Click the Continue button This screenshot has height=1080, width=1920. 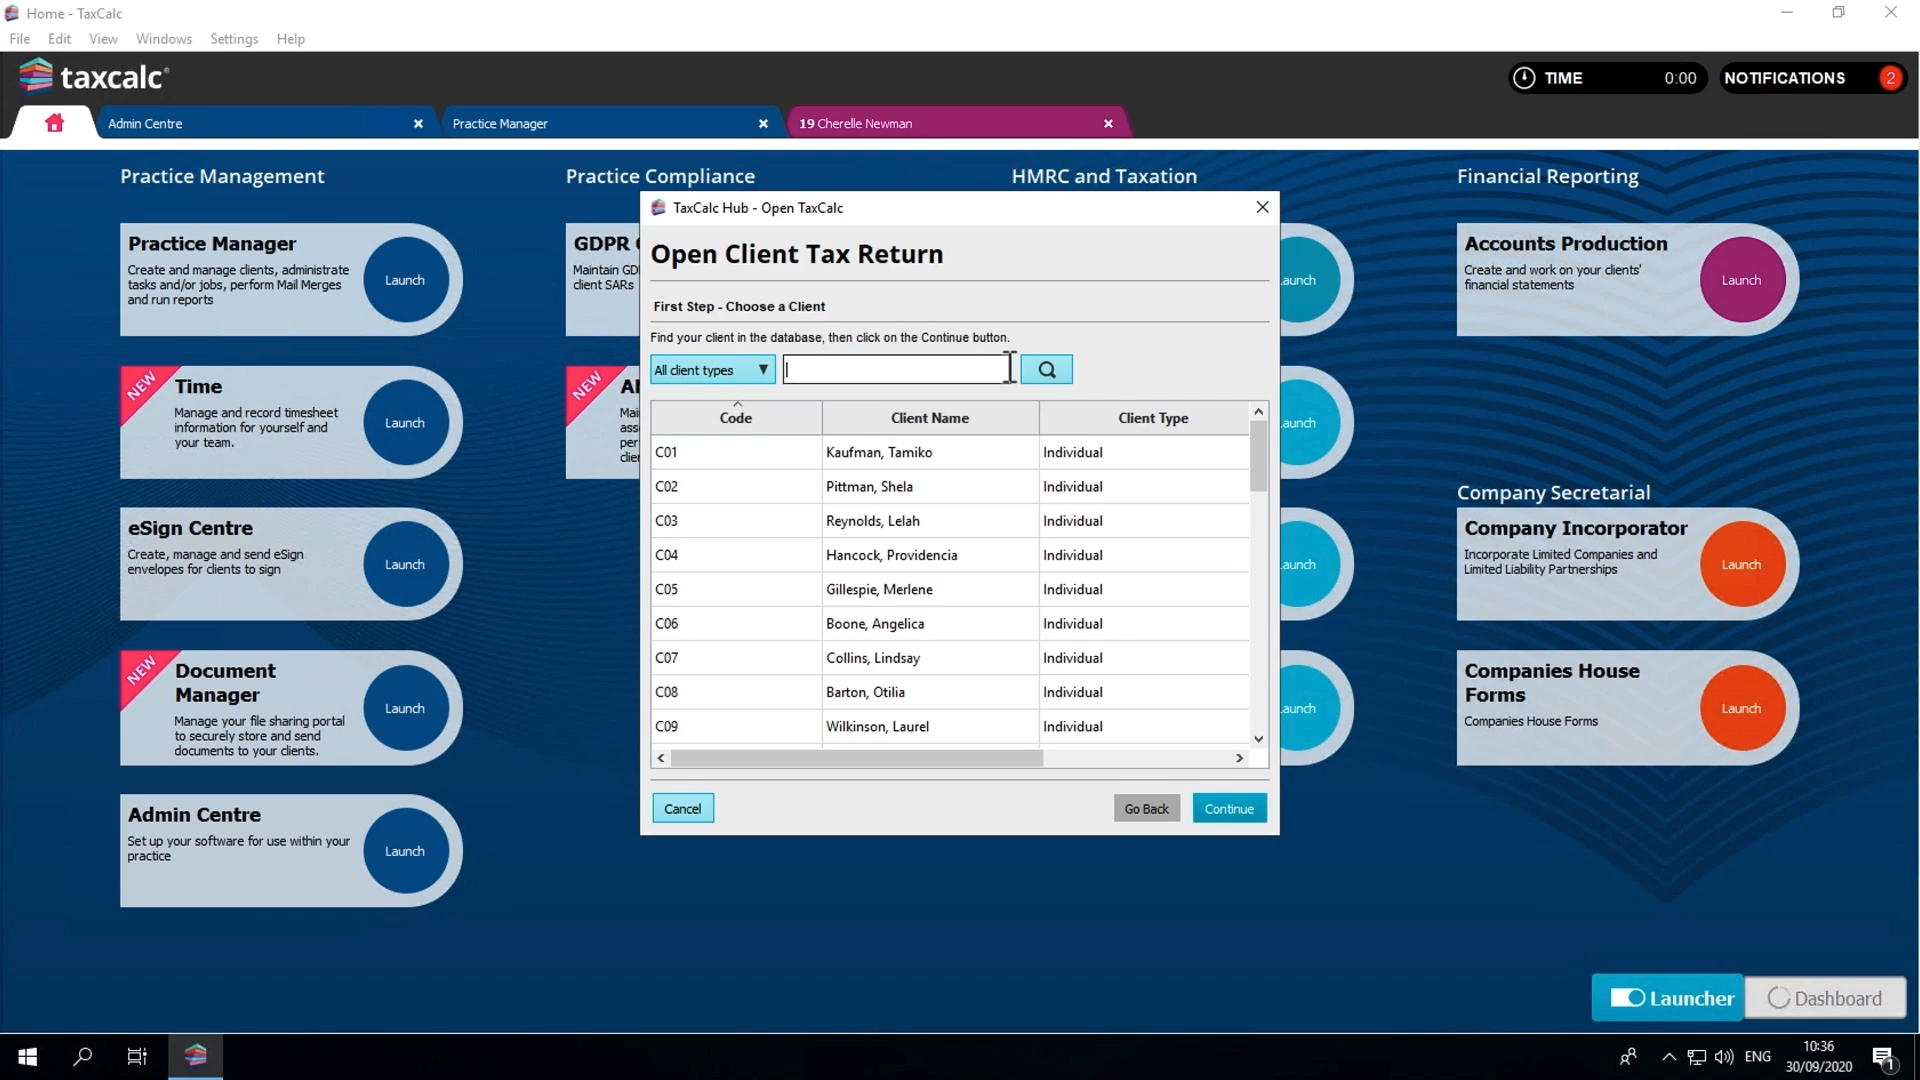pos(1229,809)
